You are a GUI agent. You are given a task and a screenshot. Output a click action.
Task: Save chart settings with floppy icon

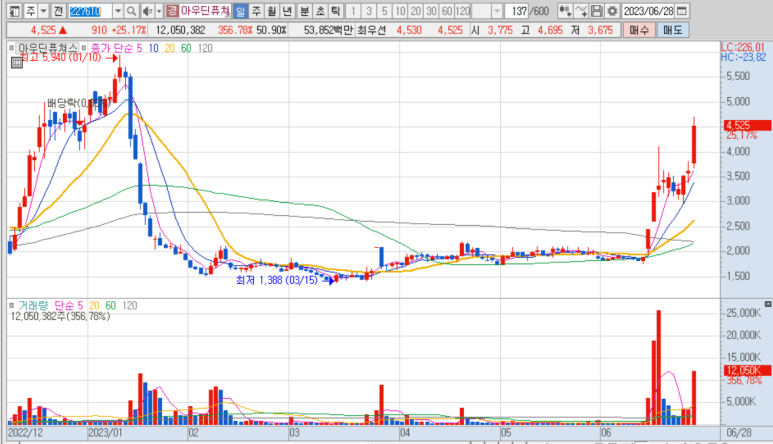pyautogui.click(x=597, y=11)
